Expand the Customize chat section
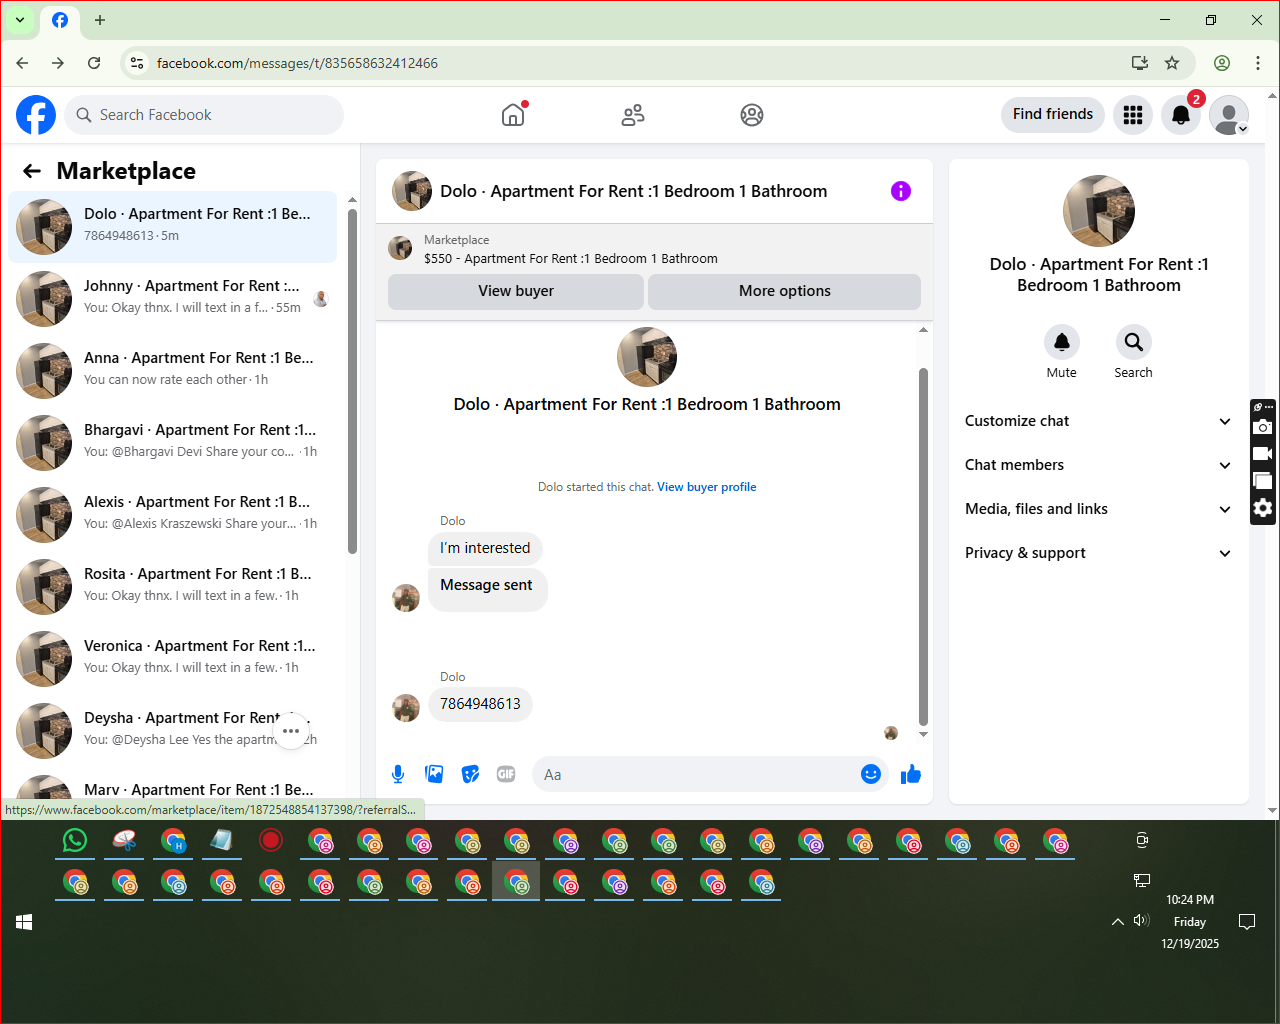Viewport: 1280px width, 1024px height. click(x=1098, y=421)
